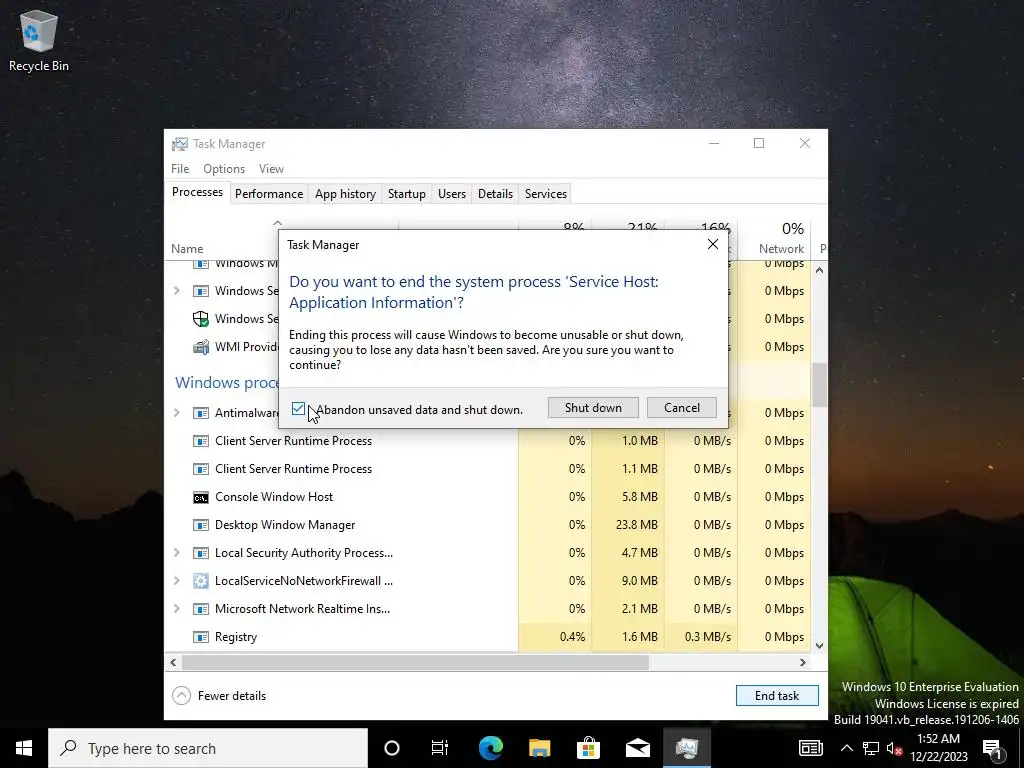Launch Microsoft Edge from the taskbar
The image size is (1024, 768).
pos(490,748)
